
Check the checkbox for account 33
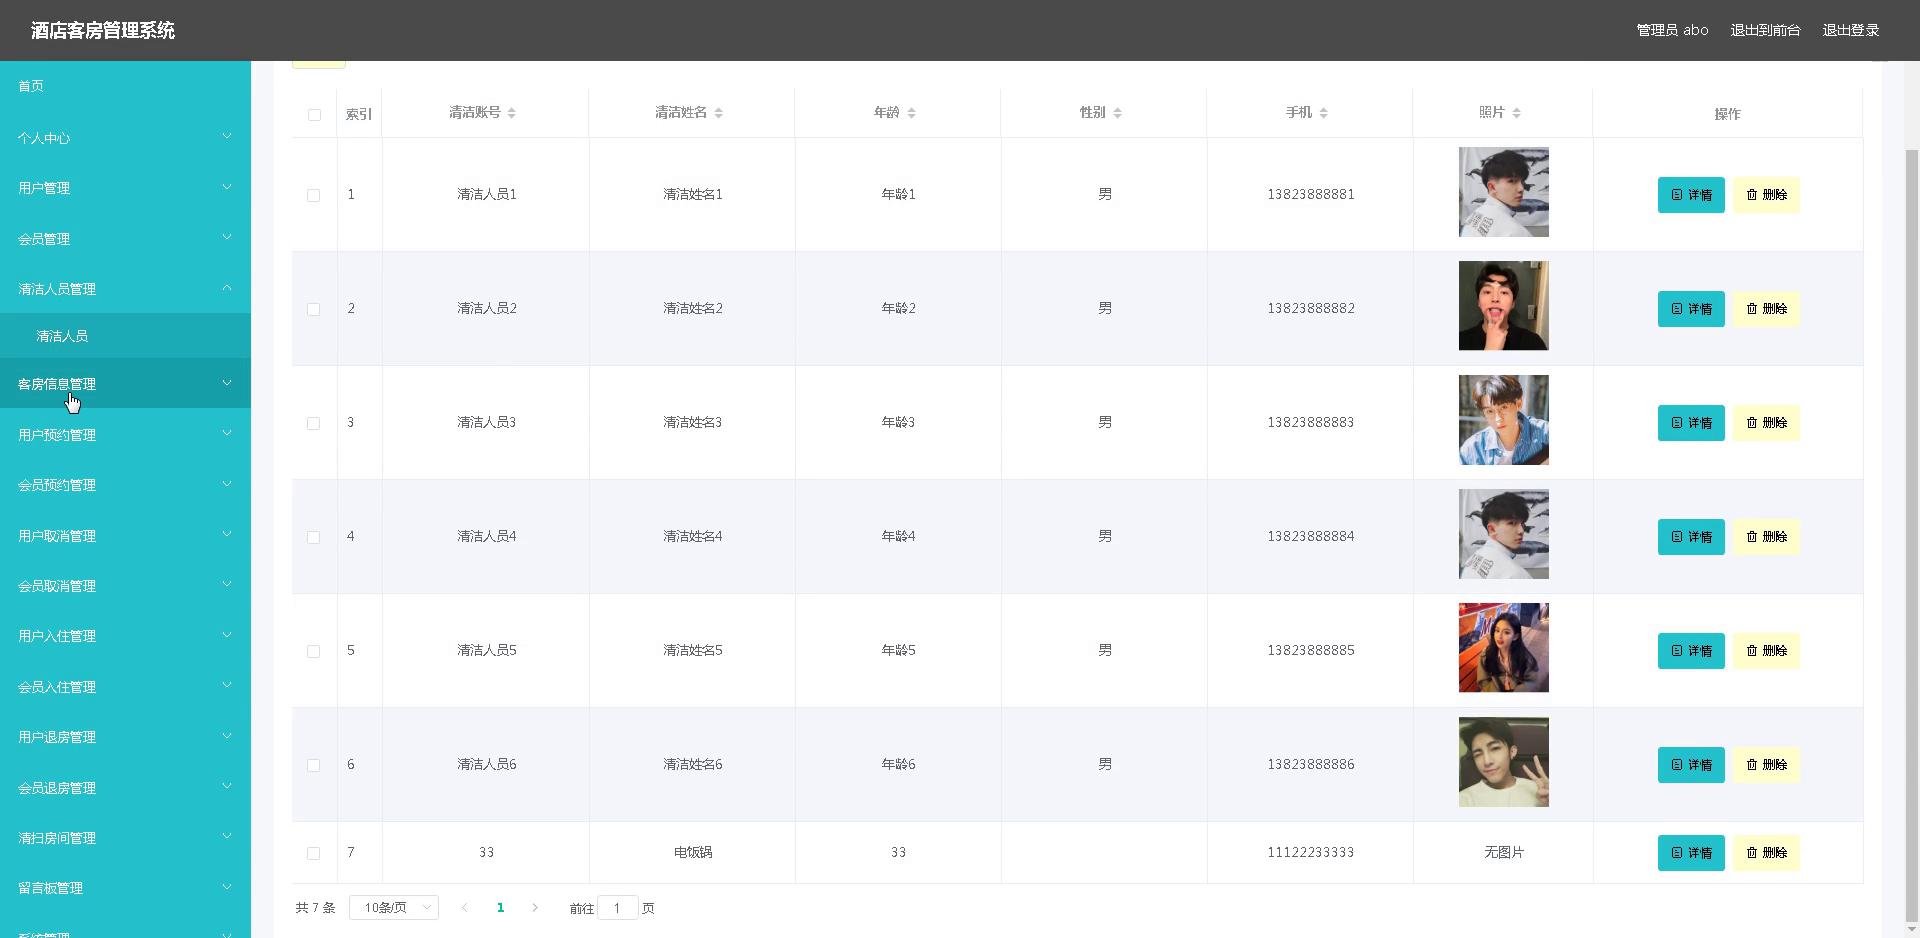[314, 853]
